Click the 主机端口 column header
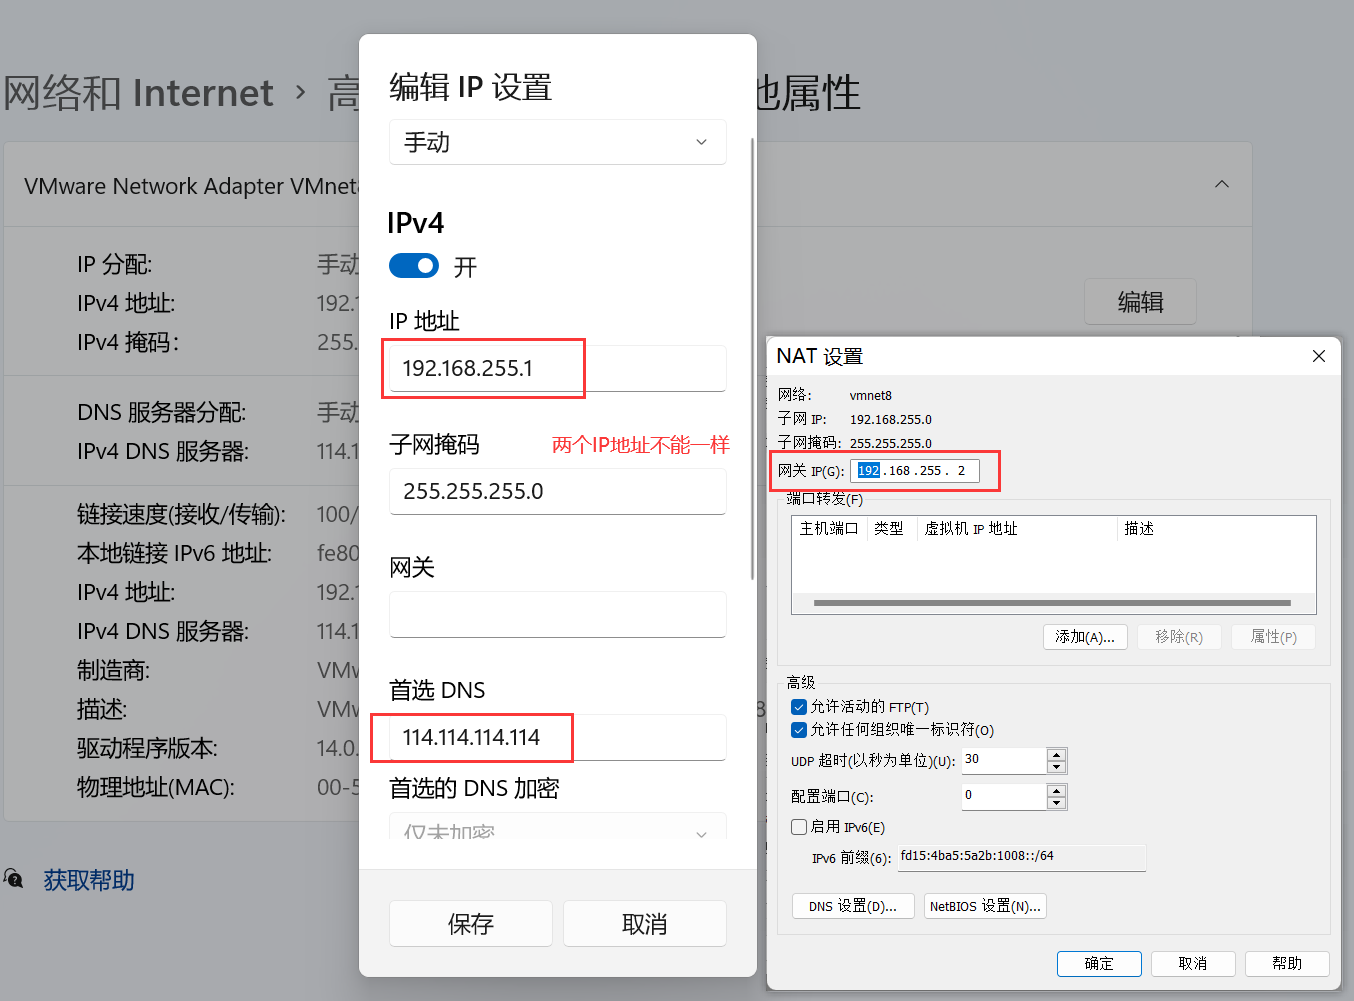The image size is (1354, 1001). [x=829, y=529]
